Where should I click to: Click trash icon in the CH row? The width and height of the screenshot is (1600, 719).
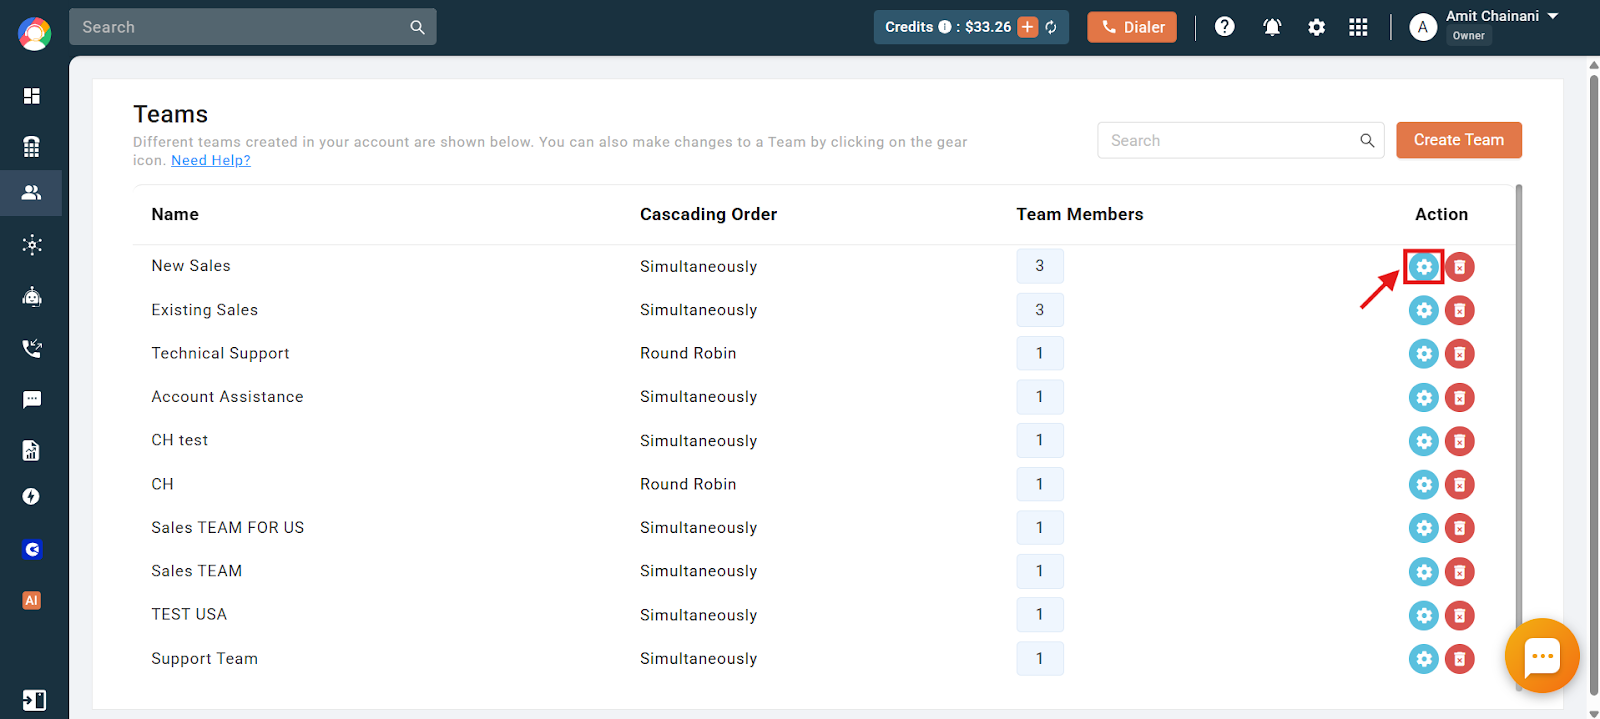[x=1460, y=485]
